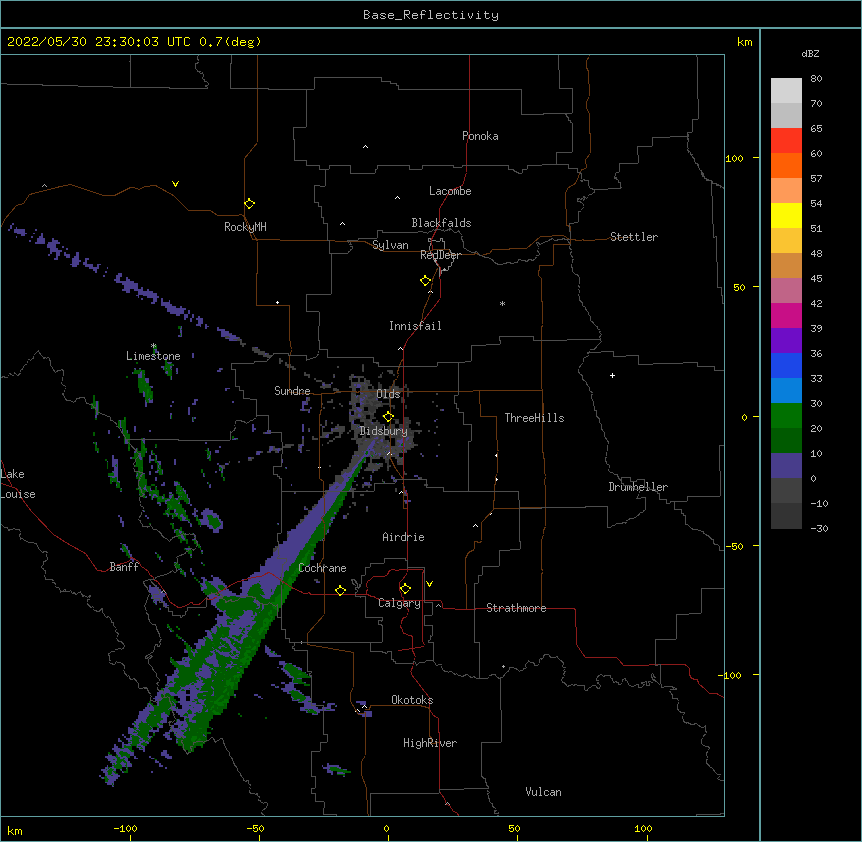The height and width of the screenshot is (842, 862).
Task: Click the 48 legend value
Action: point(816,253)
